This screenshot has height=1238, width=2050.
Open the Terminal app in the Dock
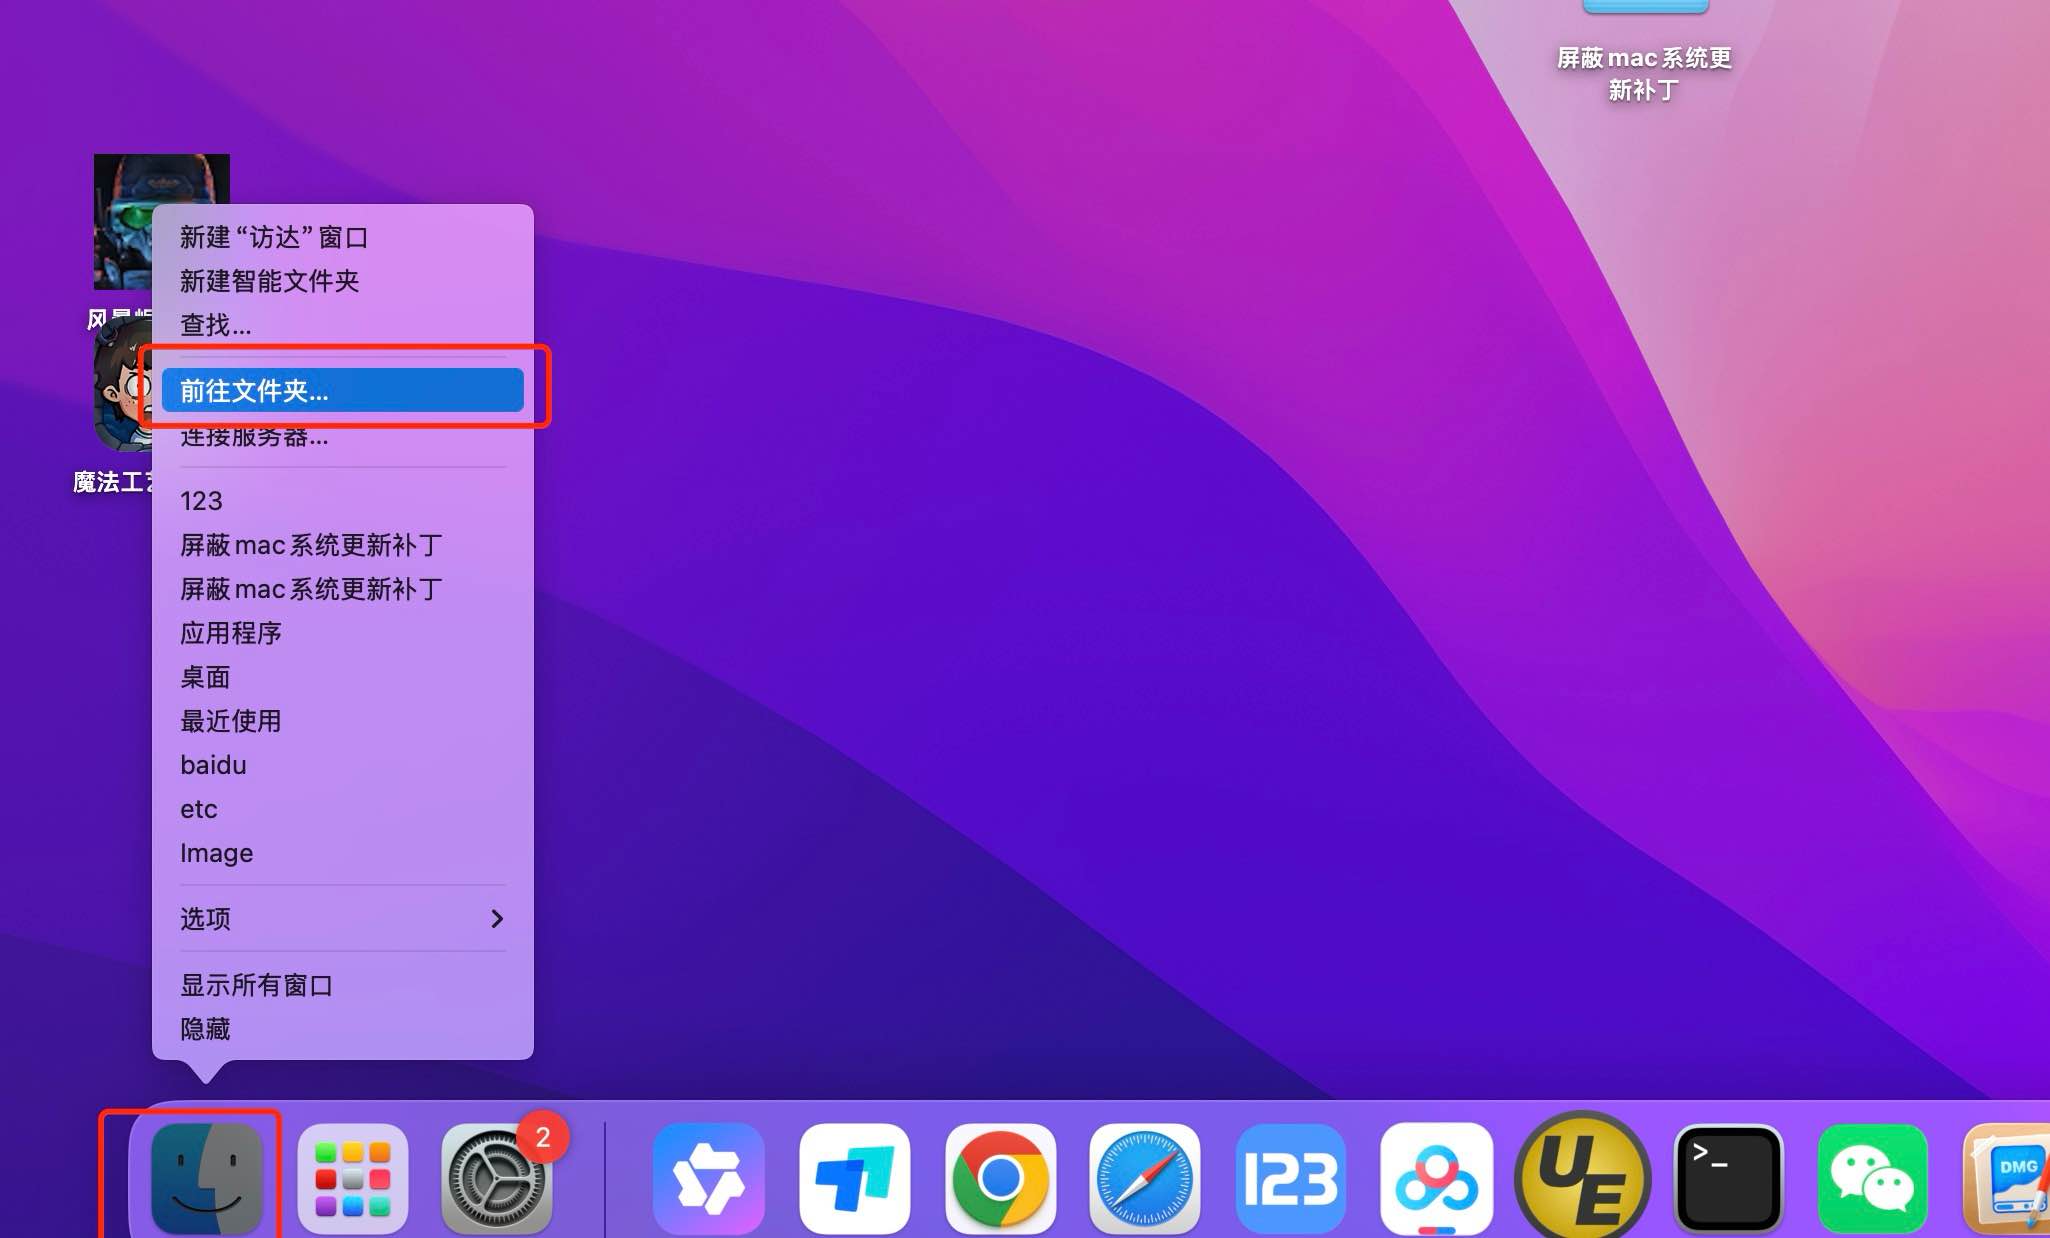[1728, 1178]
